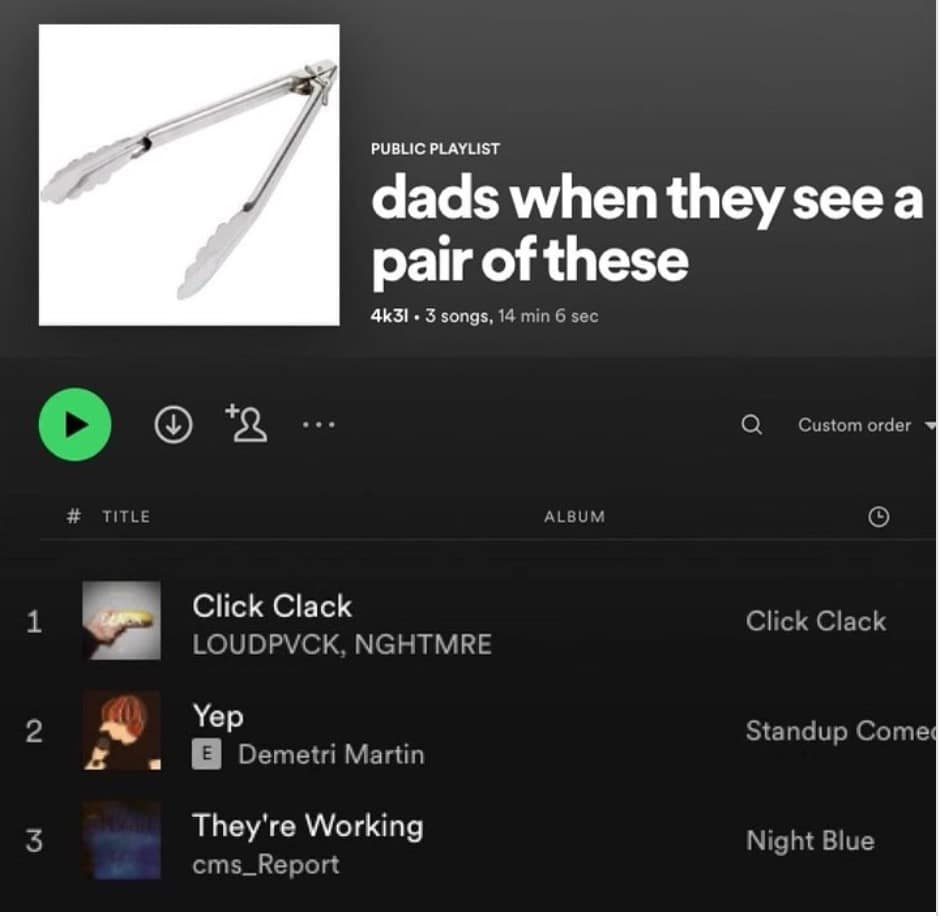Open cms_Report artist page
The image size is (940, 916).
[x=266, y=865]
